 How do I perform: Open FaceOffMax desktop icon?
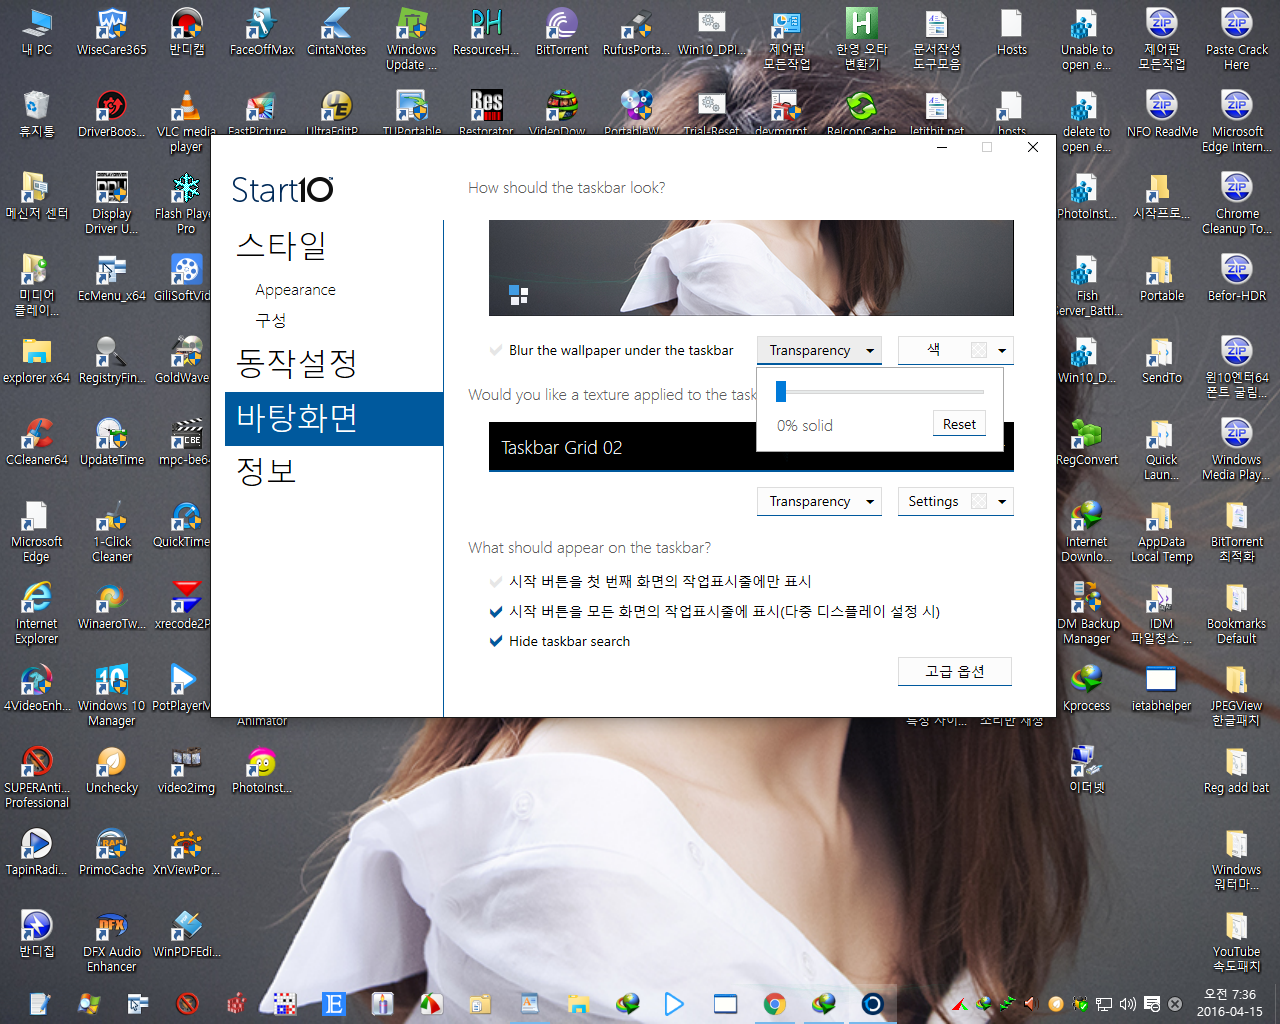coord(262,33)
